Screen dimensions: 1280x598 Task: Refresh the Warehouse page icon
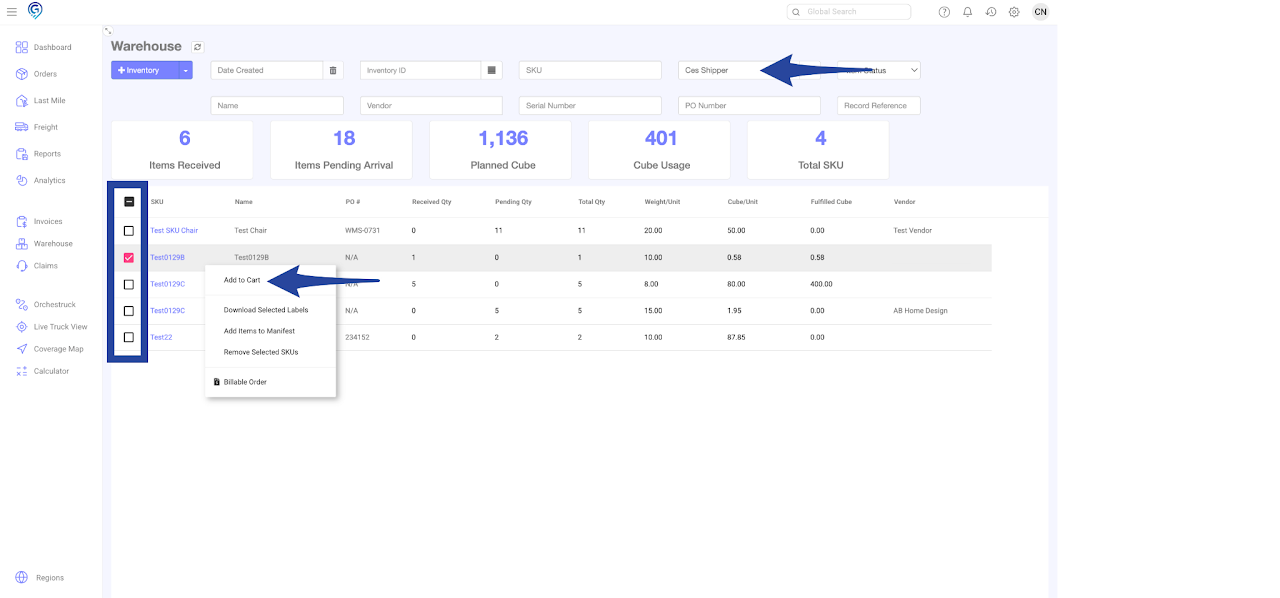pos(197,47)
